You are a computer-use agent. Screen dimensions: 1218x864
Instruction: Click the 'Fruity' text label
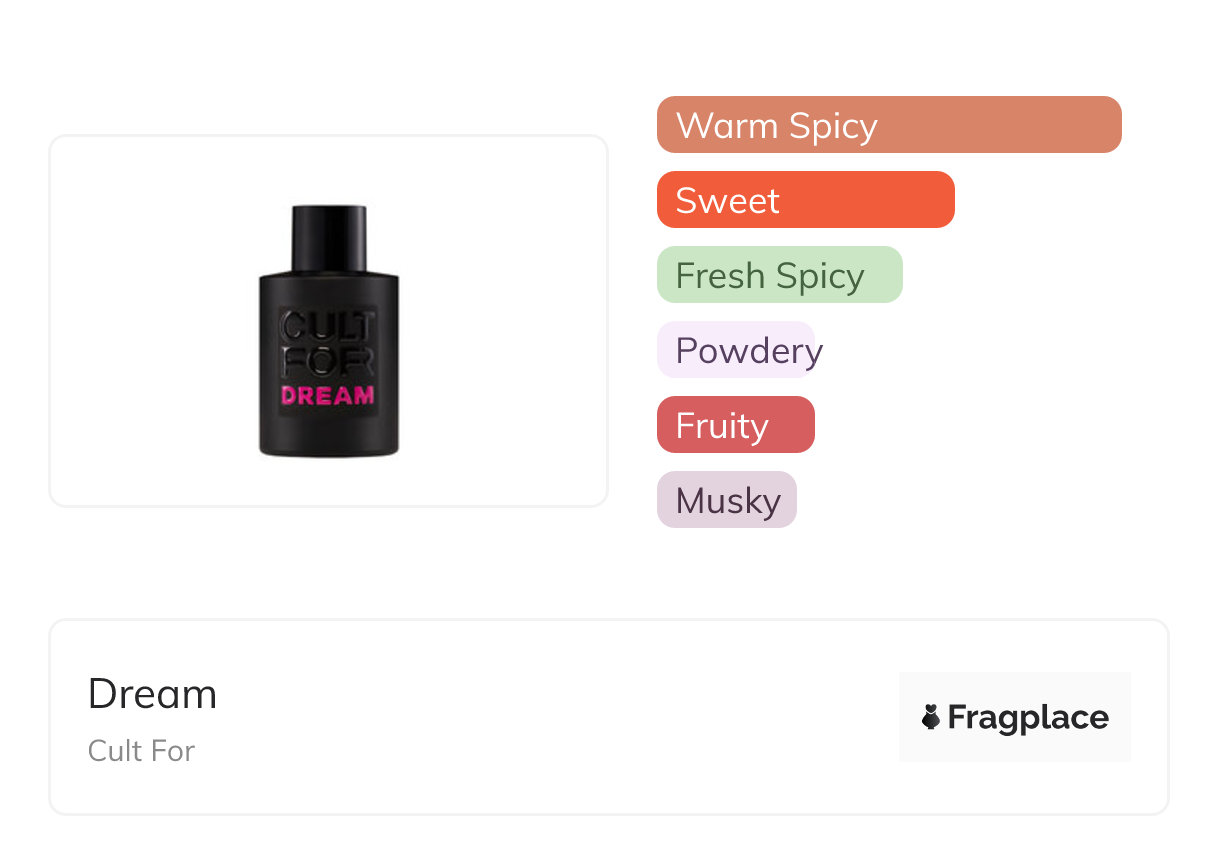pos(722,426)
